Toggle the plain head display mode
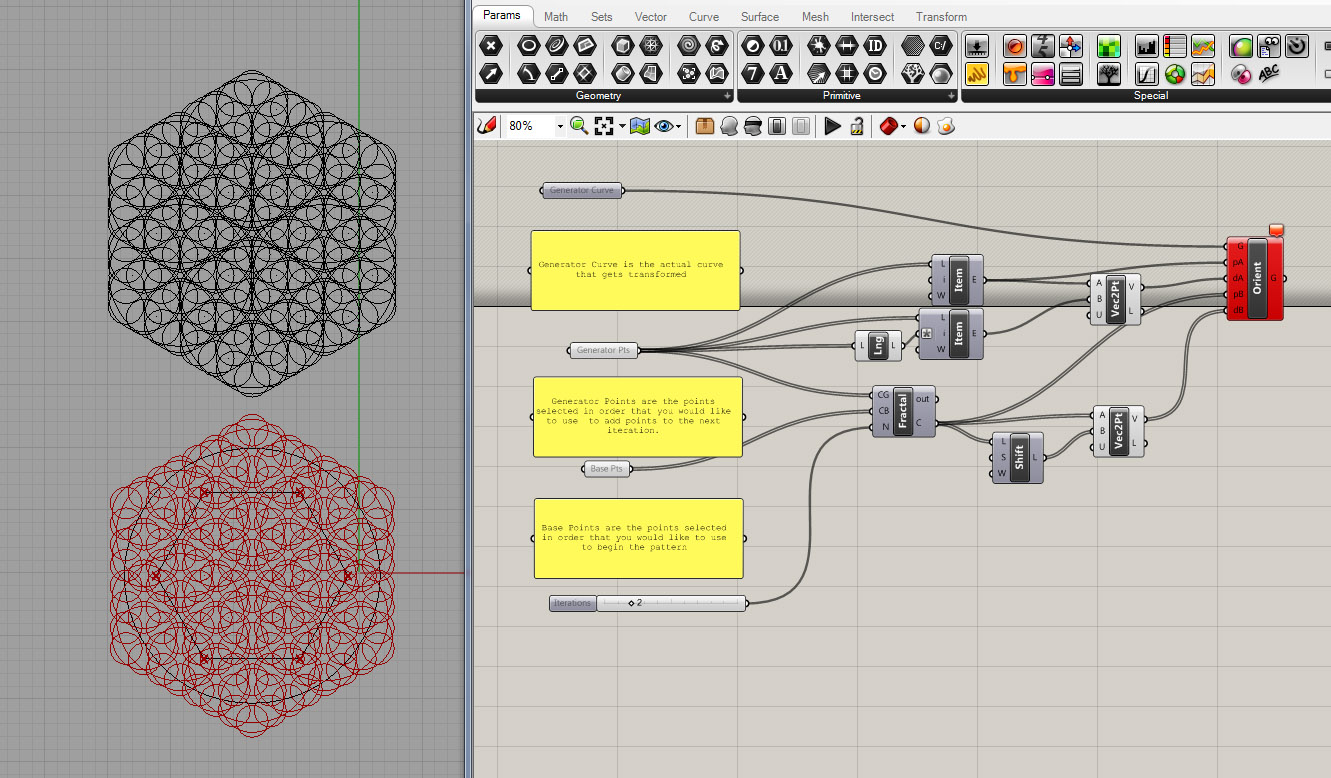Image resolution: width=1331 pixels, height=778 pixels. (729, 126)
